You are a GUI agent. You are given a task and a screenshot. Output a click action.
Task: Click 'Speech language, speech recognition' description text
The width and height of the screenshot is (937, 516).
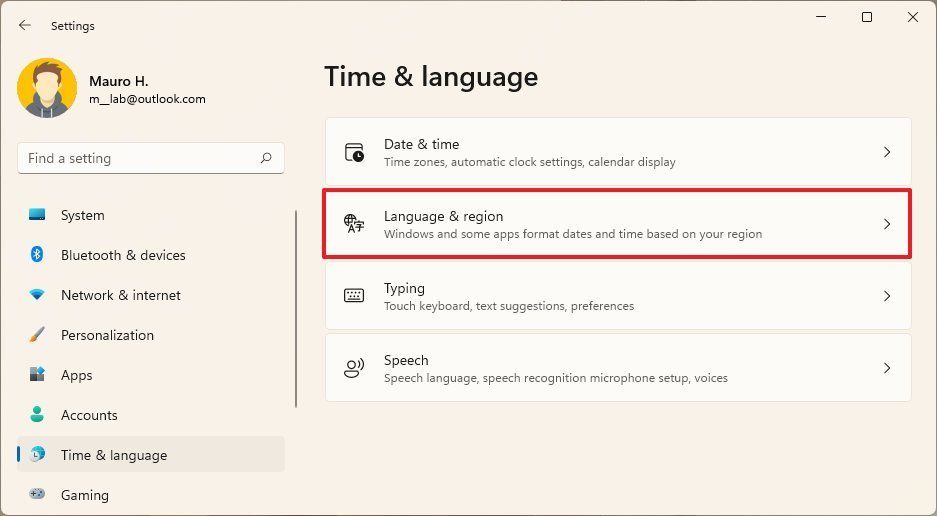click(556, 378)
